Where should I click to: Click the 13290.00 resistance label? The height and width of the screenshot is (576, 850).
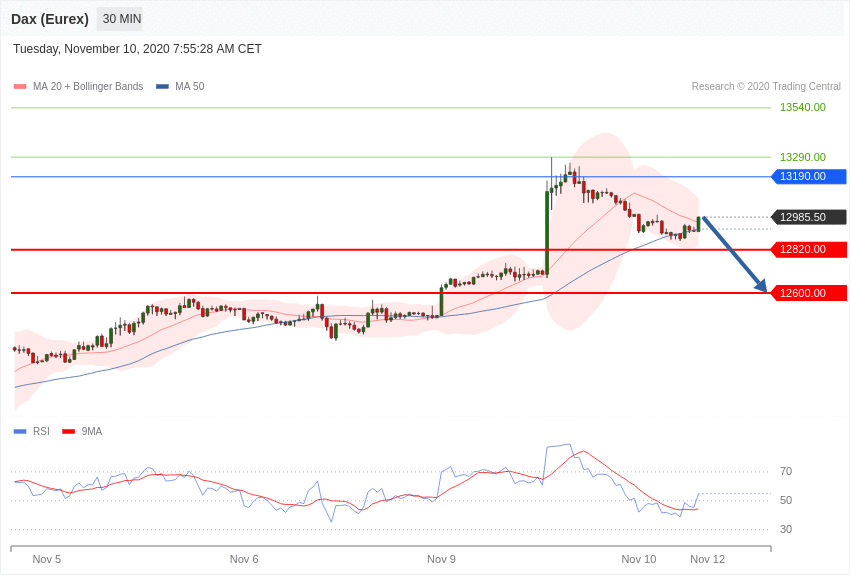point(803,157)
